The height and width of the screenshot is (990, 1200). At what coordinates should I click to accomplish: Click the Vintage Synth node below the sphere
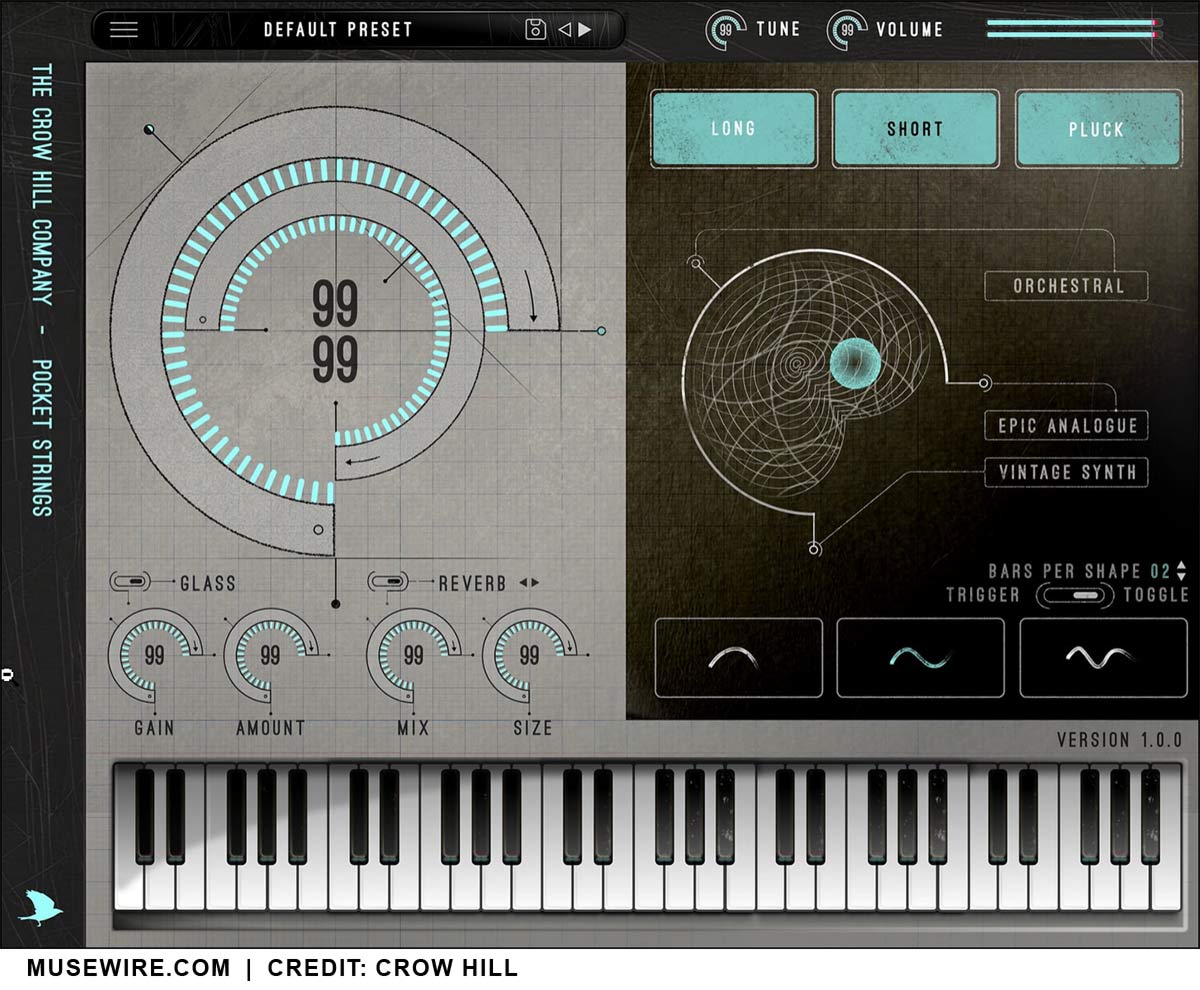[815, 548]
